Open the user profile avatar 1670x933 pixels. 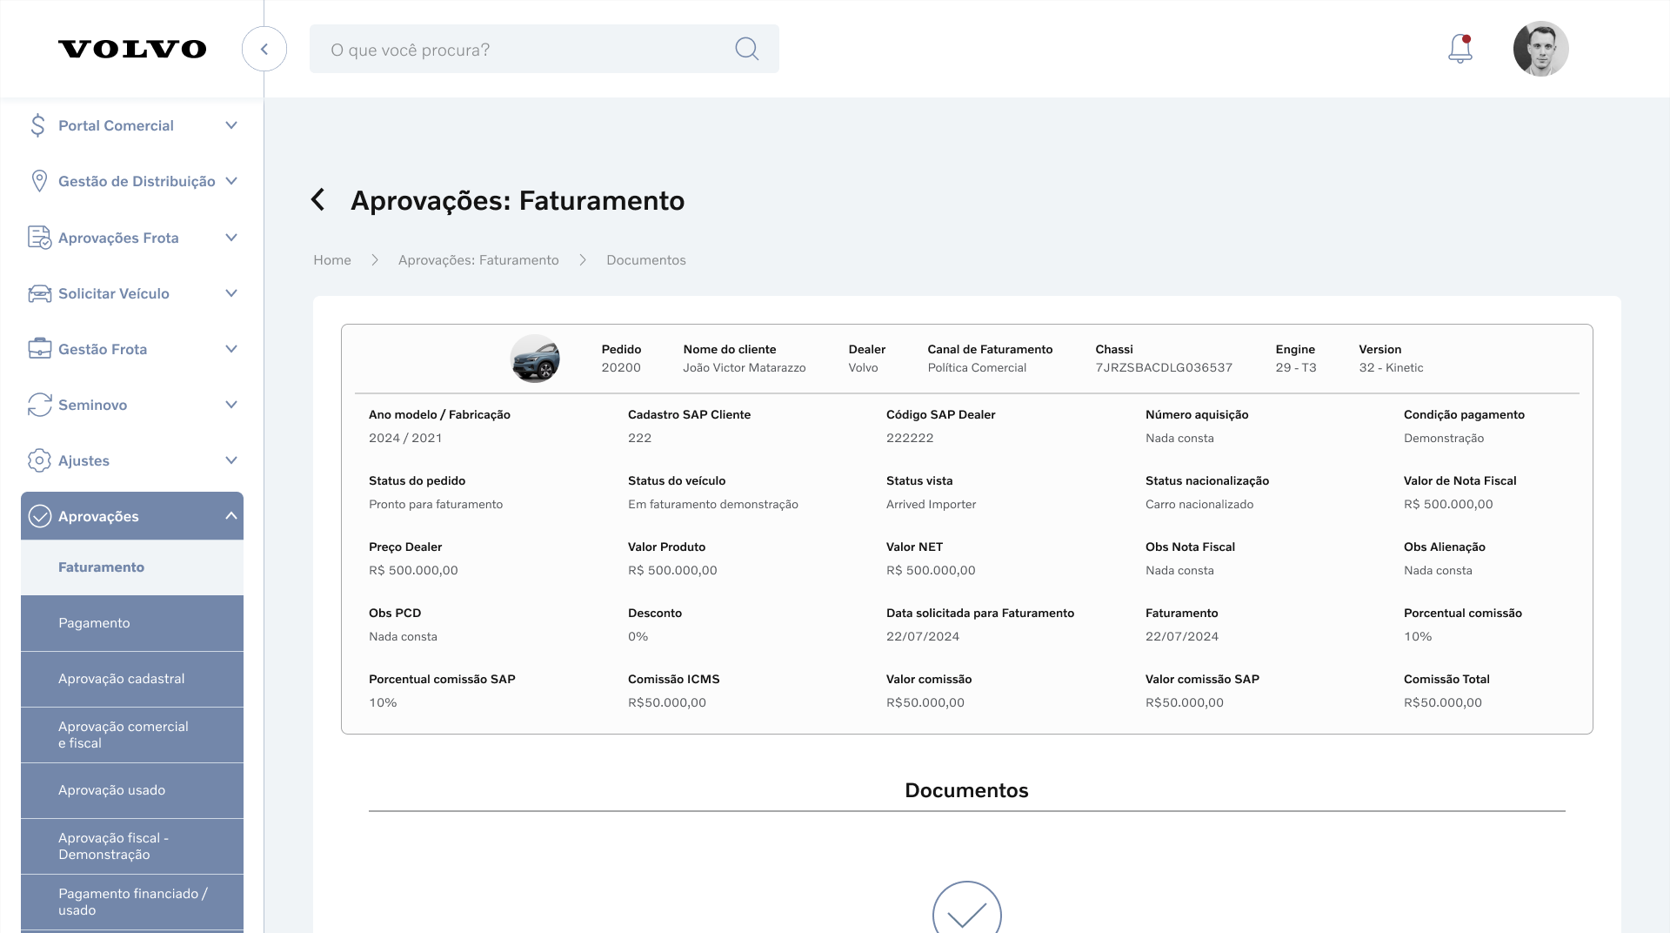pos(1539,49)
